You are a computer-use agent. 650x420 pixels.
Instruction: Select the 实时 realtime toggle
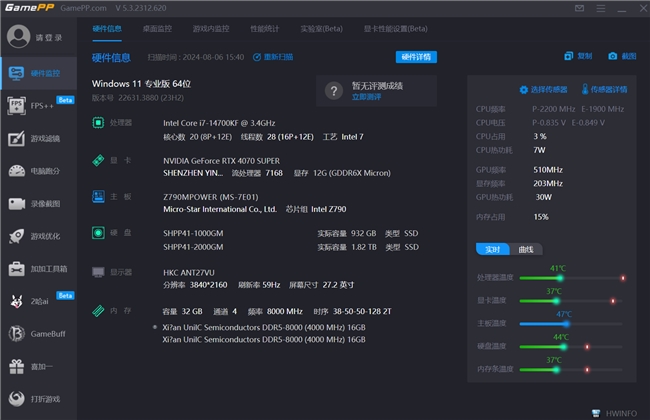(492, 249)
